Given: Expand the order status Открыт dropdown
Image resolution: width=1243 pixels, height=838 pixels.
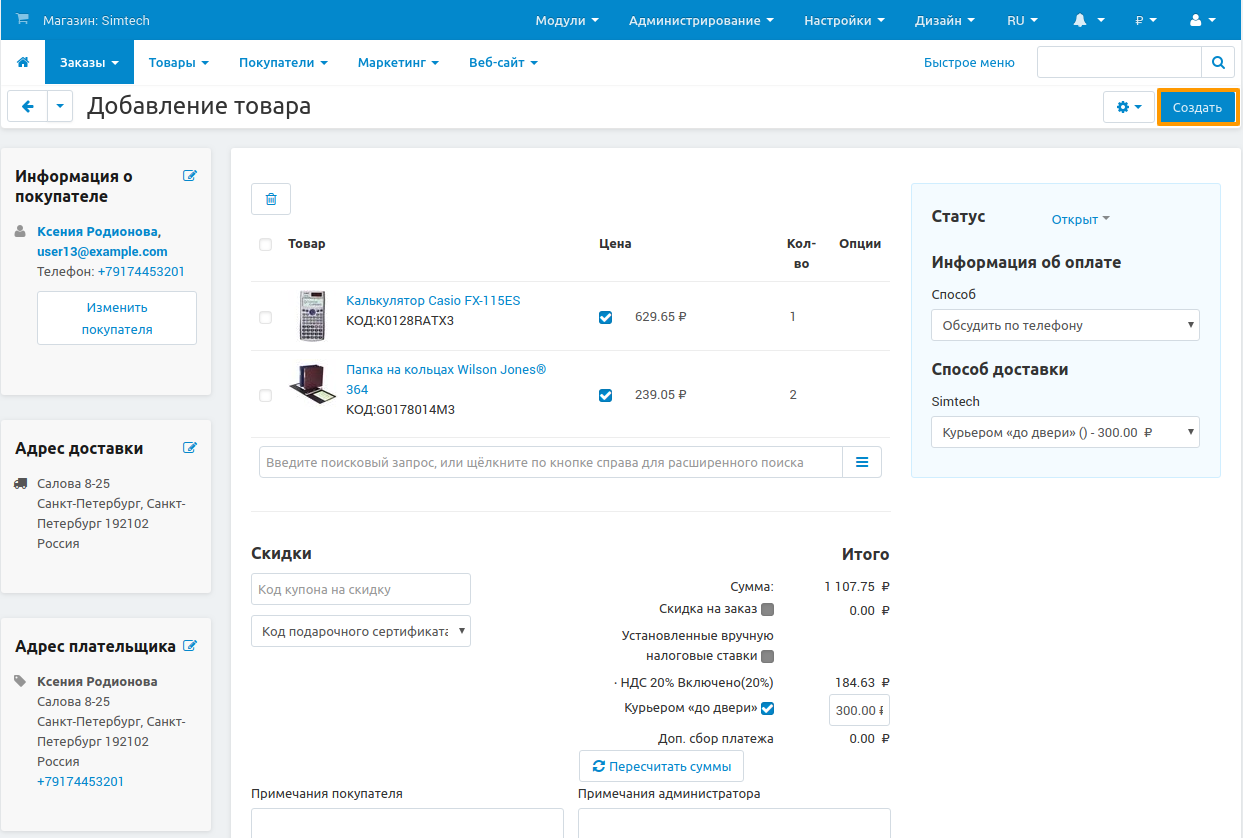Looking at the screenshot, I should pyautogui.click(x=1080, y=219).
